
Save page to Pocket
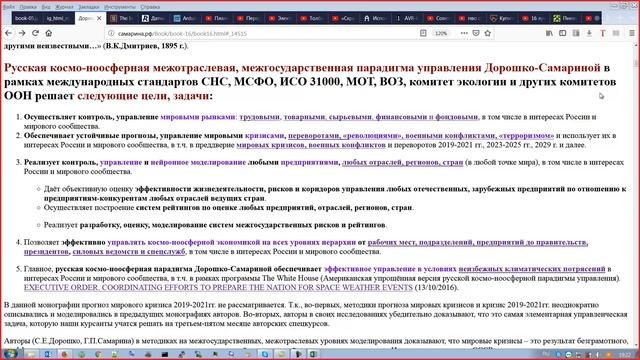point(476,33)
